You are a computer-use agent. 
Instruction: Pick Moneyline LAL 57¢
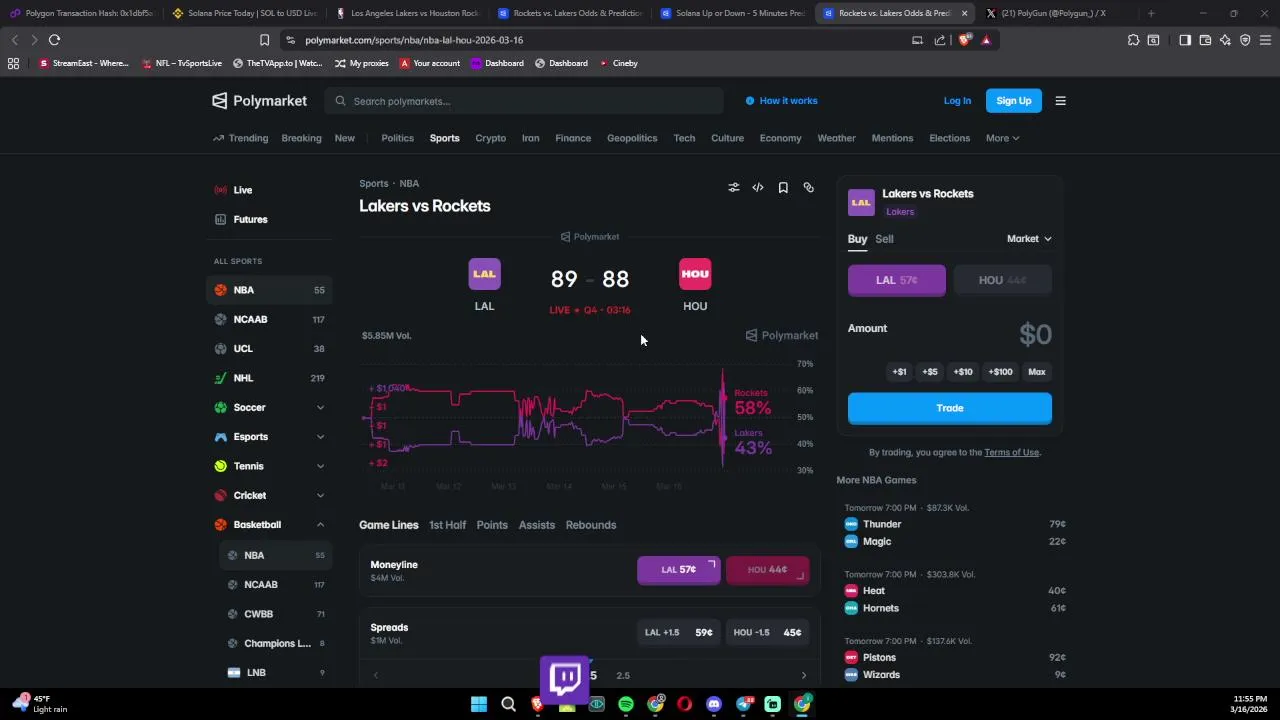(x=678, y=570)
